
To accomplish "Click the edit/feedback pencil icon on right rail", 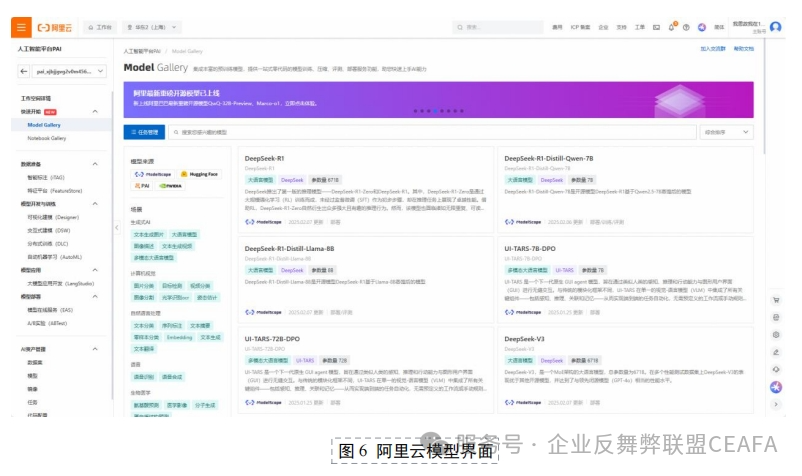I will [x=776, y=352].
